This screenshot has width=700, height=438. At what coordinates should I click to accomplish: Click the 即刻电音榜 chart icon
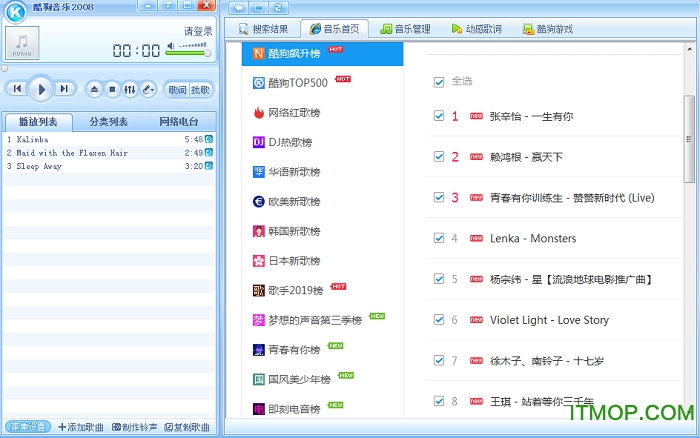(x=258, y=409)
